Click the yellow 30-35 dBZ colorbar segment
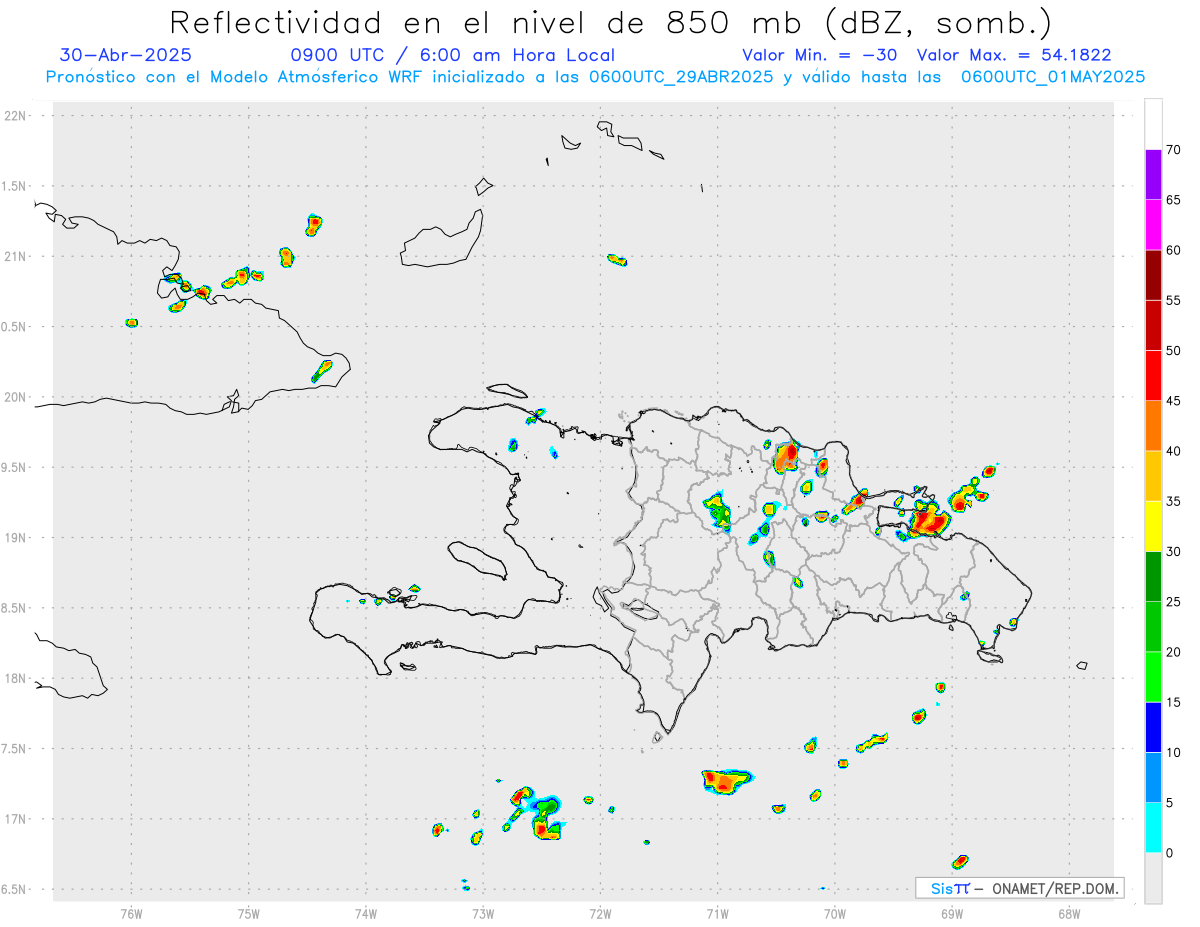 [1153, 526]
